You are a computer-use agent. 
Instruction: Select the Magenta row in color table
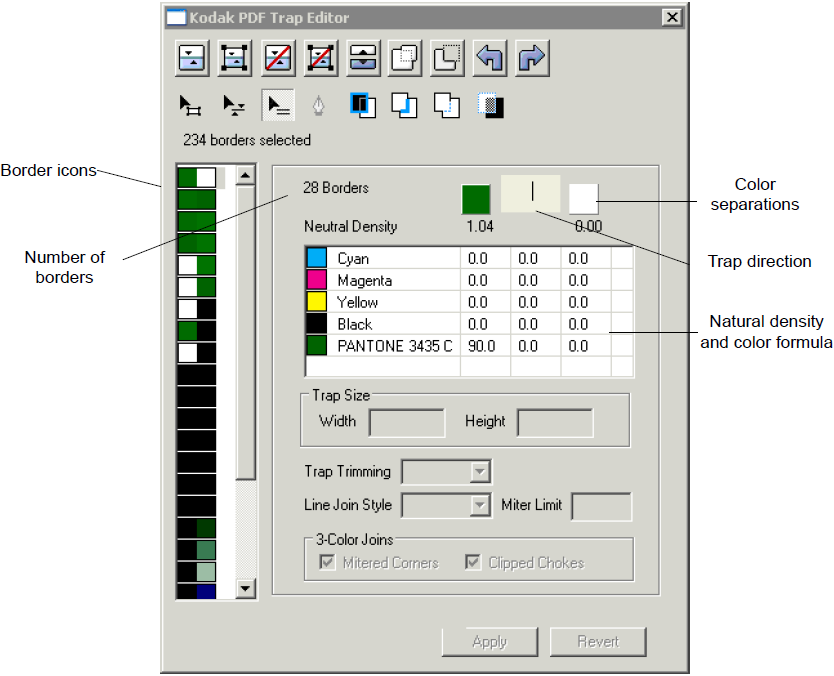pos(364,281)
